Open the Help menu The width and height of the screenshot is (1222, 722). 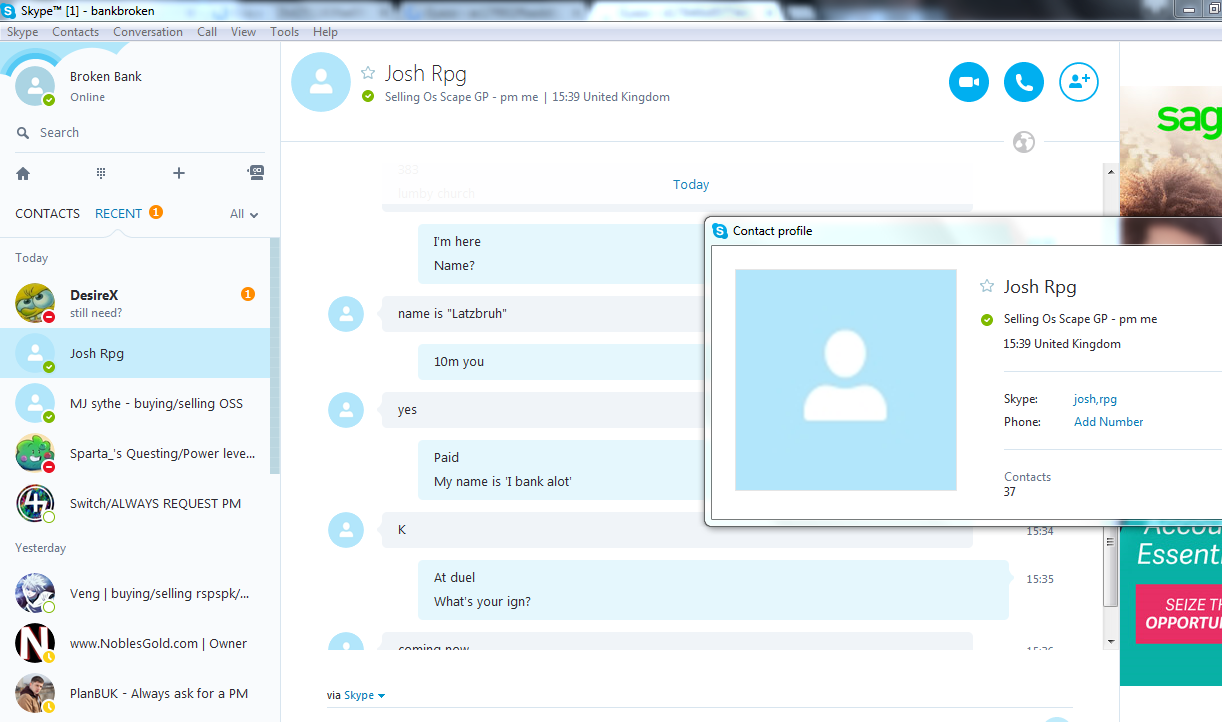(x=325, y=32)
